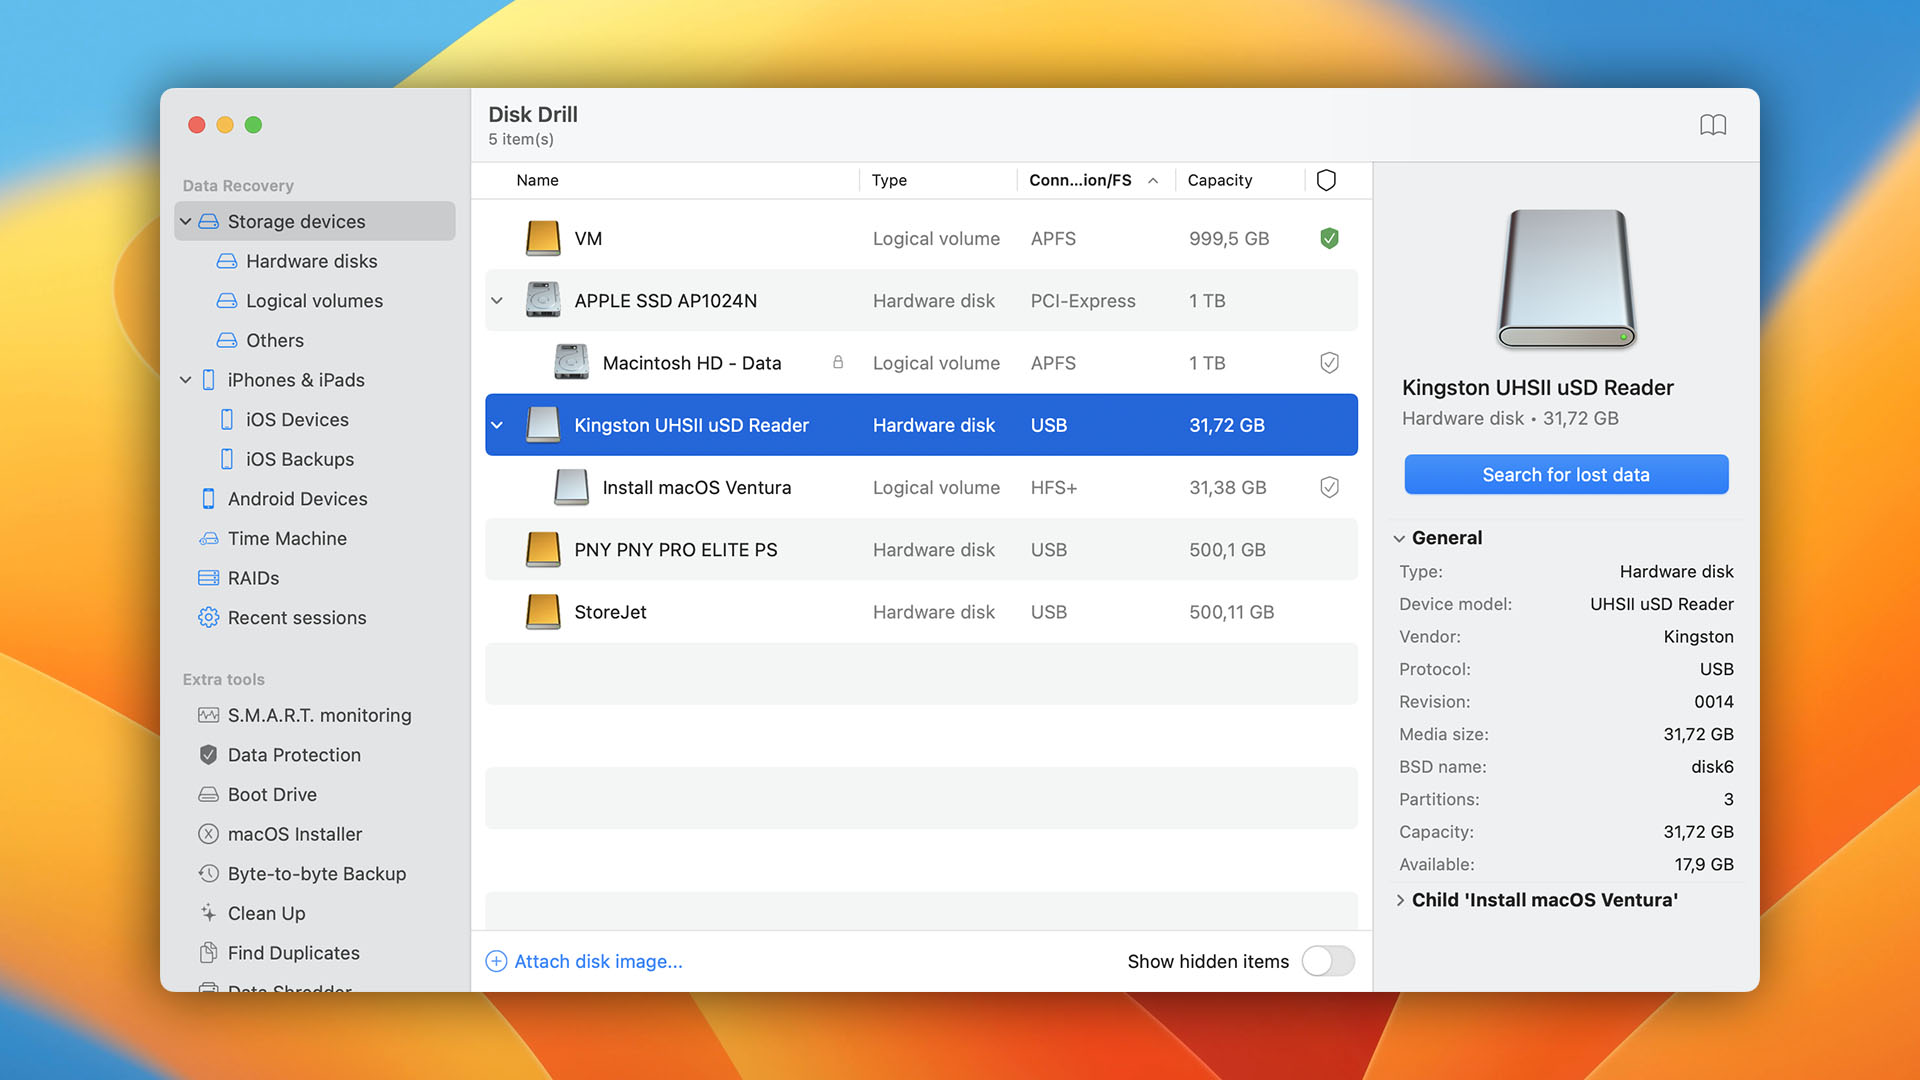
Task: Toggle Show hidden items switch
Action: 1328,960
